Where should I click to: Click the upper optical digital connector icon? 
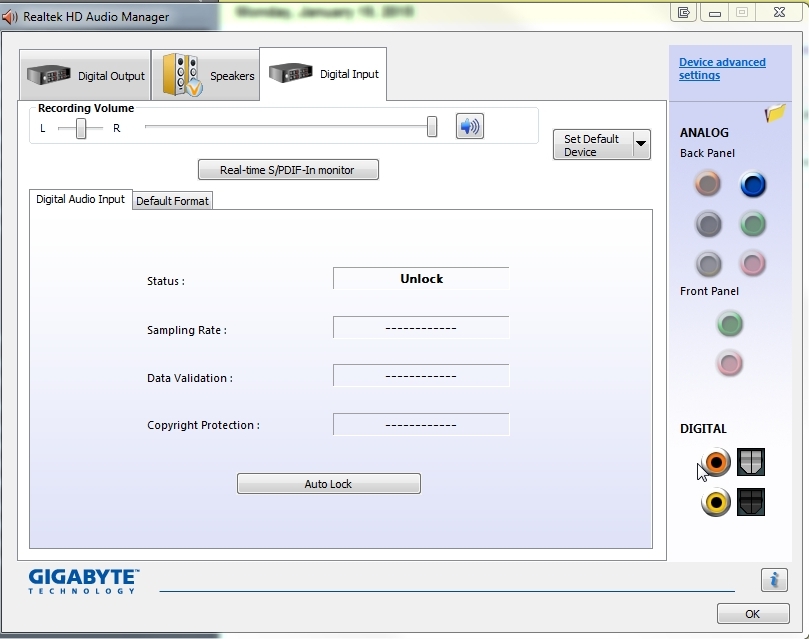[x=751, y=462]
